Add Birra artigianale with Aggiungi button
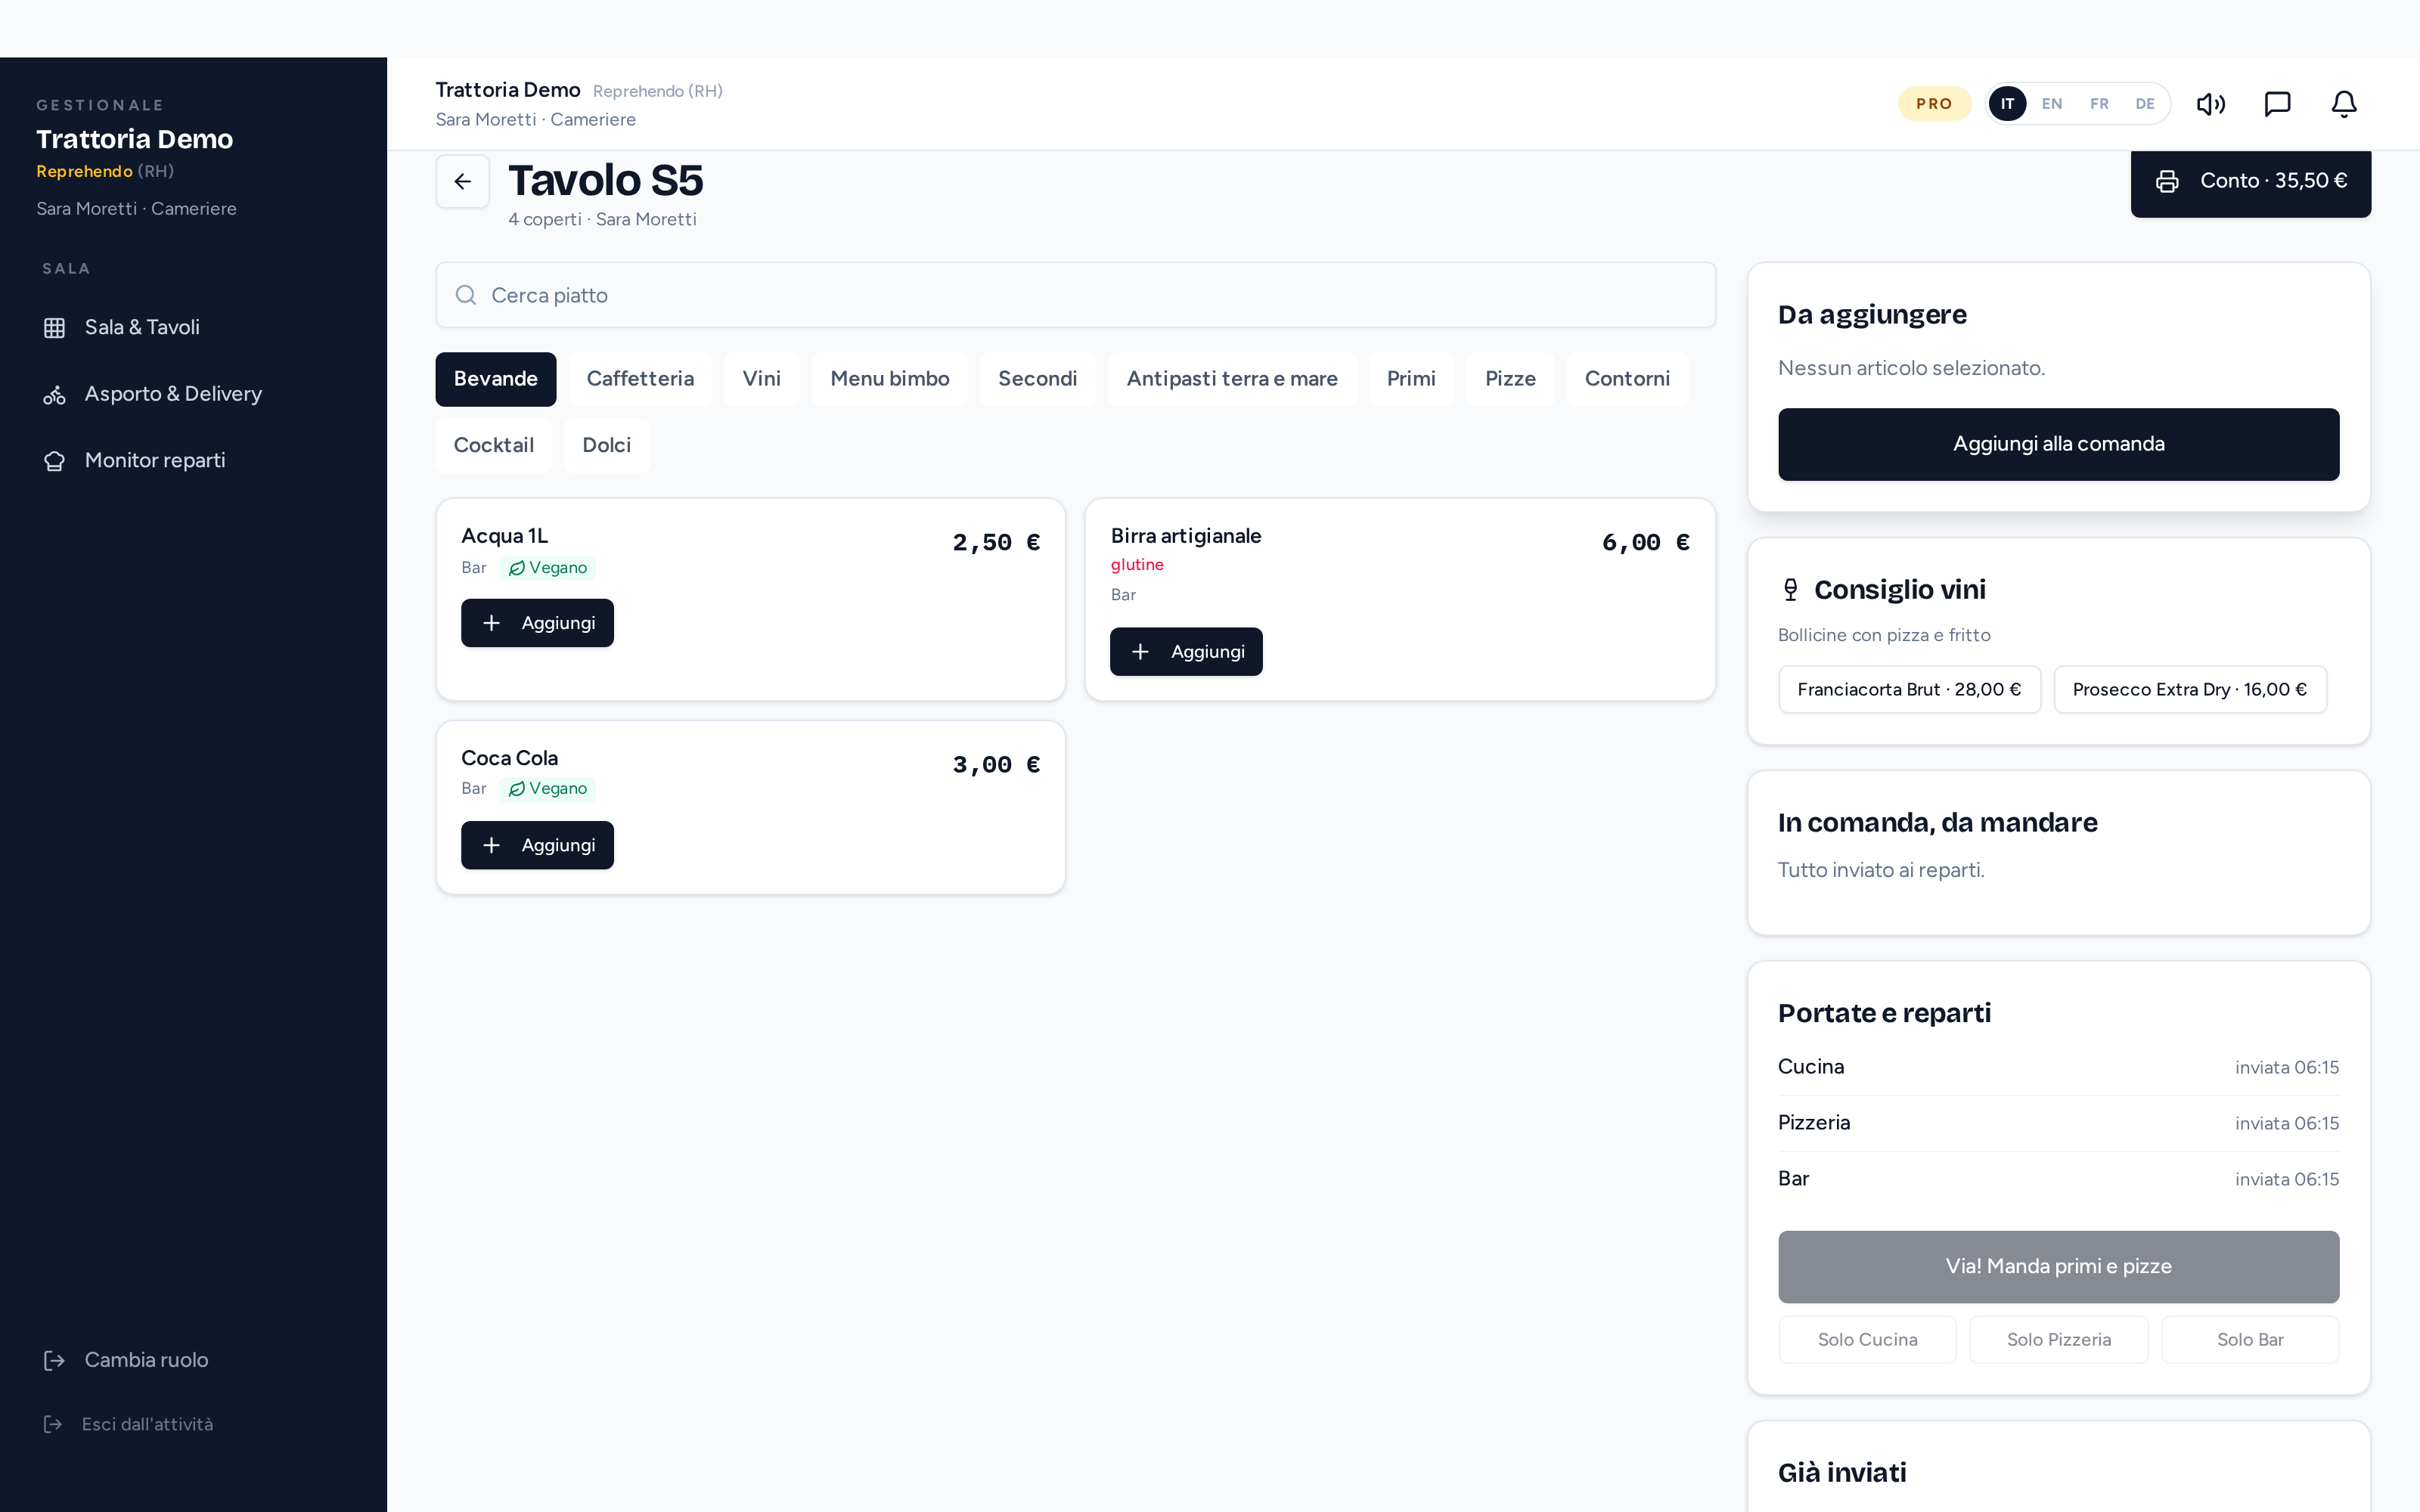Viewport: 2420px width, 1512px height. click(1186, 652)
